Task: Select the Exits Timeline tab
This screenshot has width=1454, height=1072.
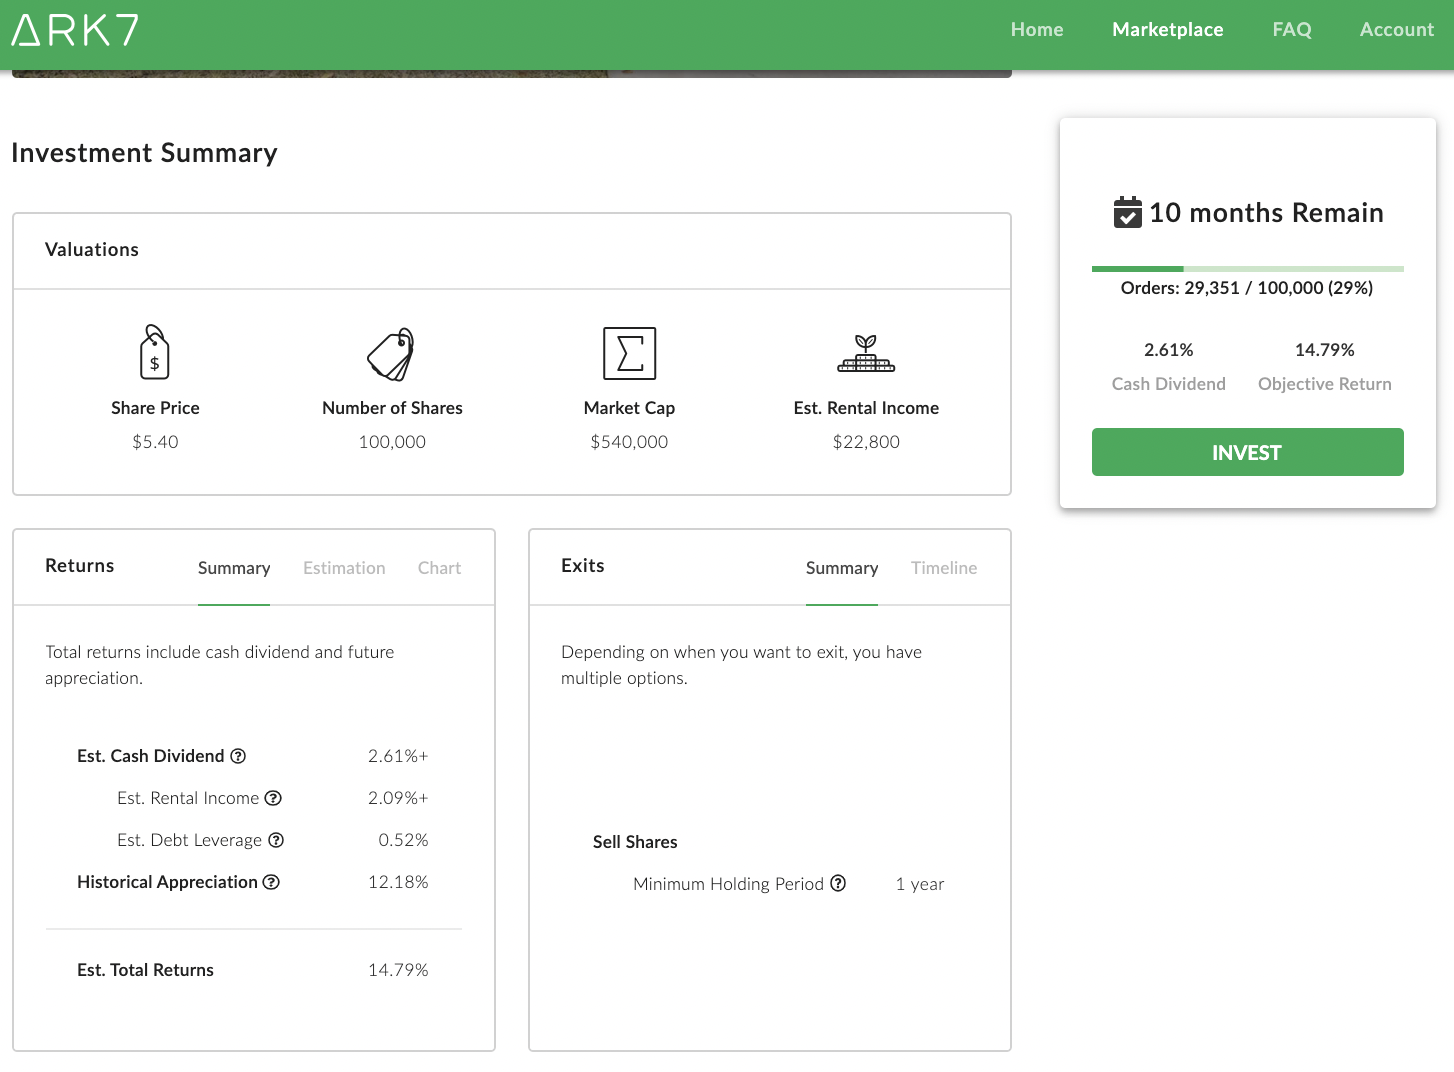Action: coord(943,568)
